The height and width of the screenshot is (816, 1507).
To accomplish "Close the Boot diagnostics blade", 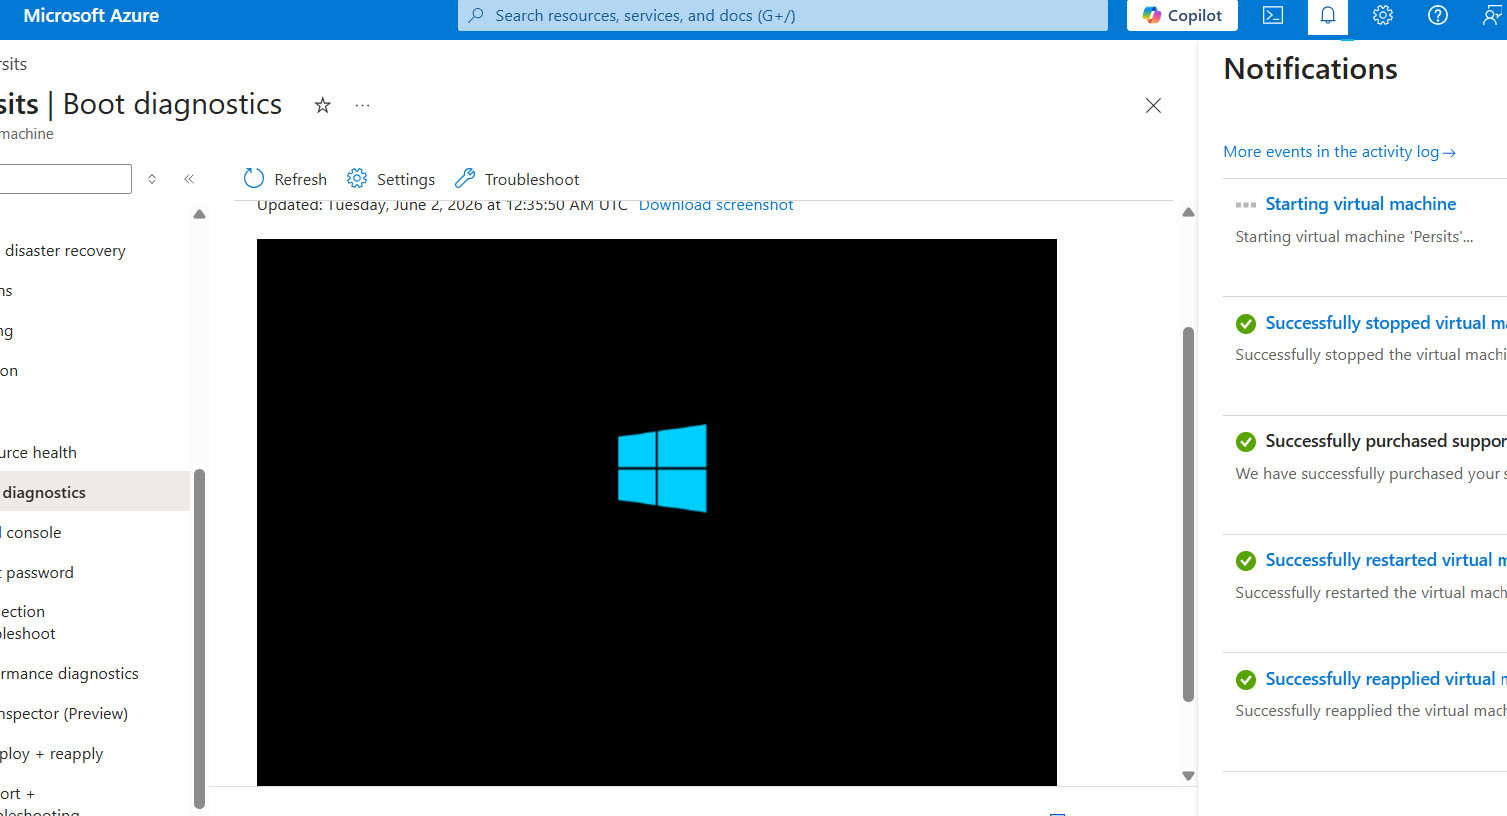I will [1153, 105].
